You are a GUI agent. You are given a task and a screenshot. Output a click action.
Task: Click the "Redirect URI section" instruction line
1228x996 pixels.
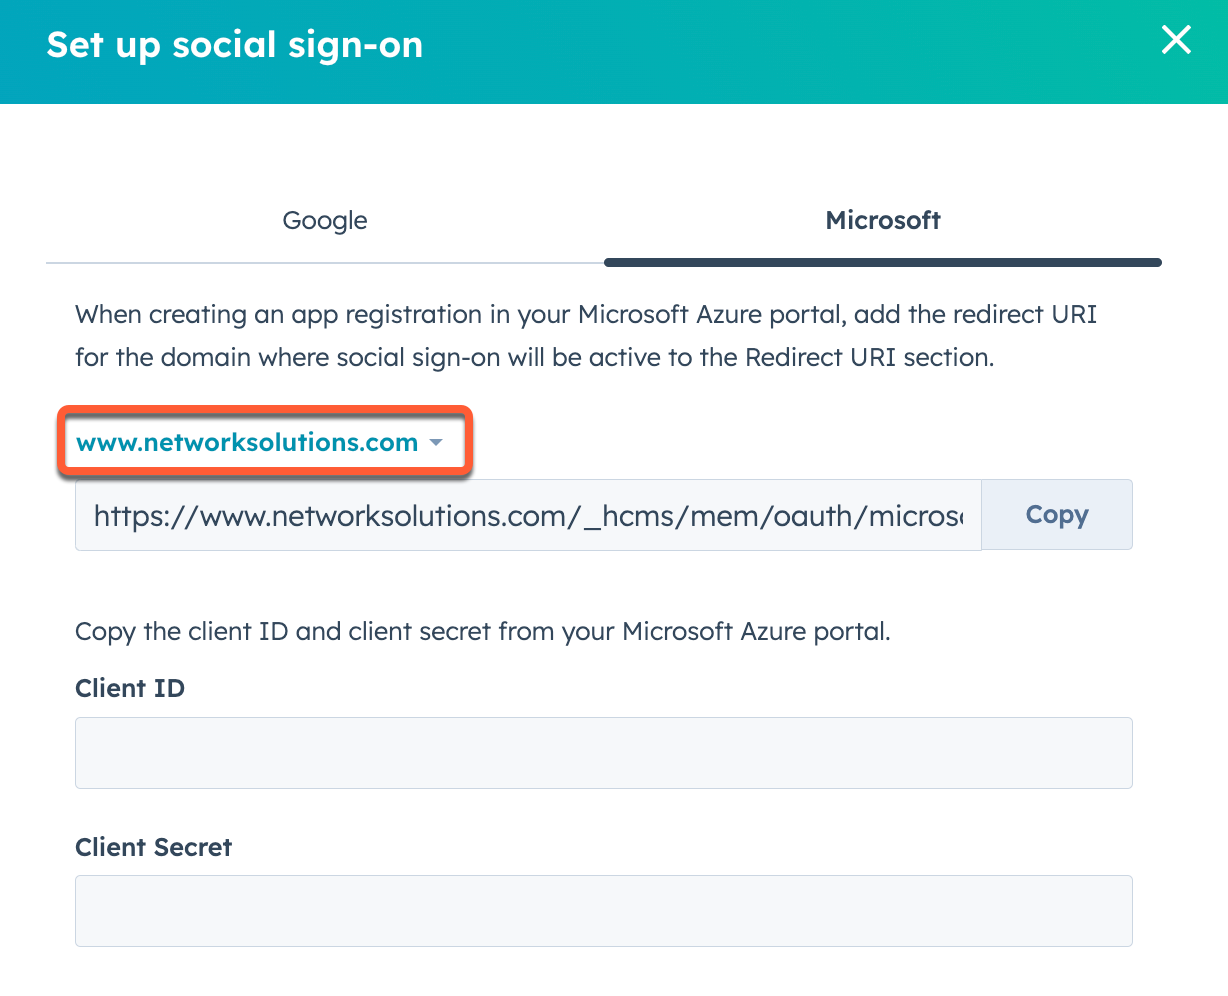[x=534, y=358]
